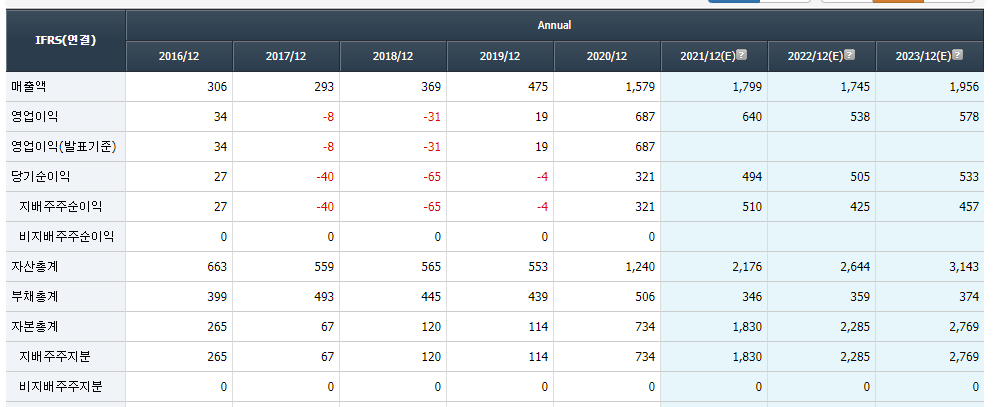The image size is (995, 407).
Task: Click 부채총계 value 493 for 2017/12
Action: (x=324, y=297)
